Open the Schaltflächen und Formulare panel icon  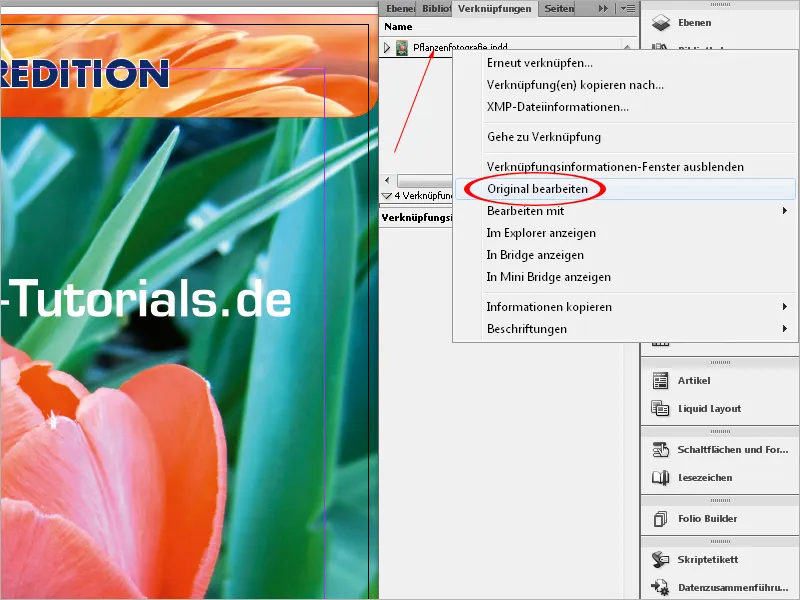tap(661, 449)
